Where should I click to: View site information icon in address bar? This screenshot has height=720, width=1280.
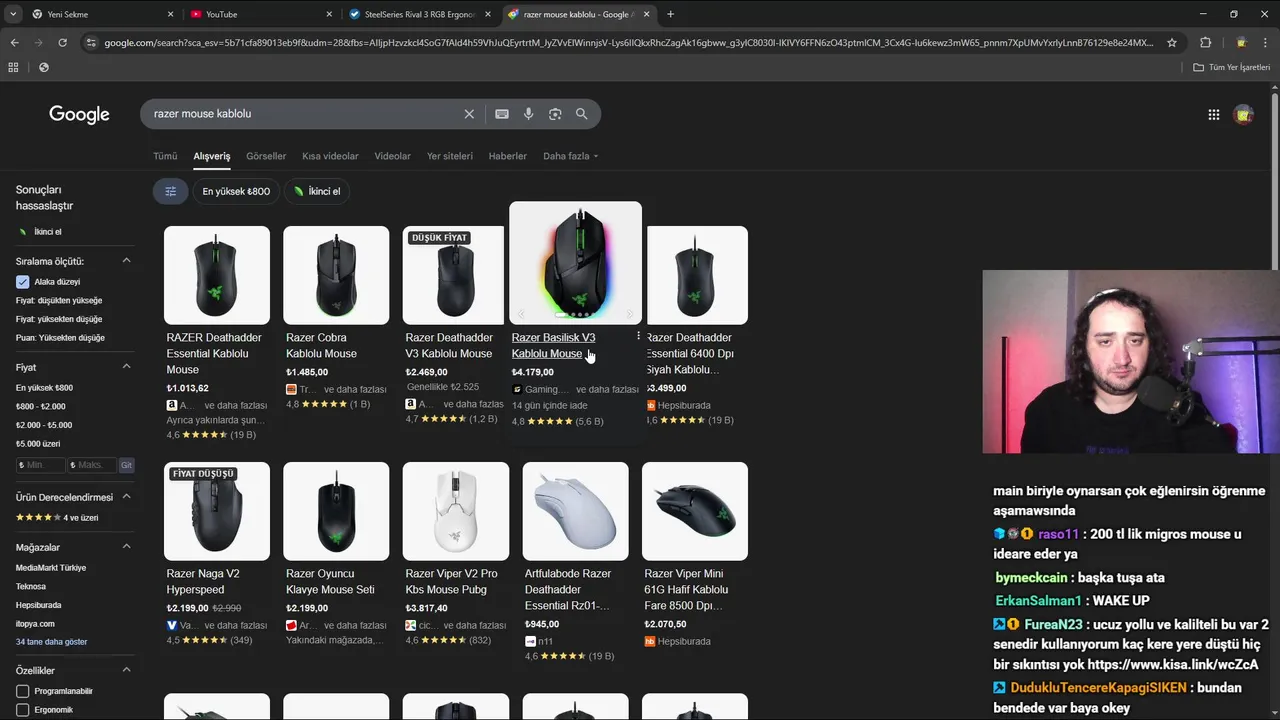91,43
